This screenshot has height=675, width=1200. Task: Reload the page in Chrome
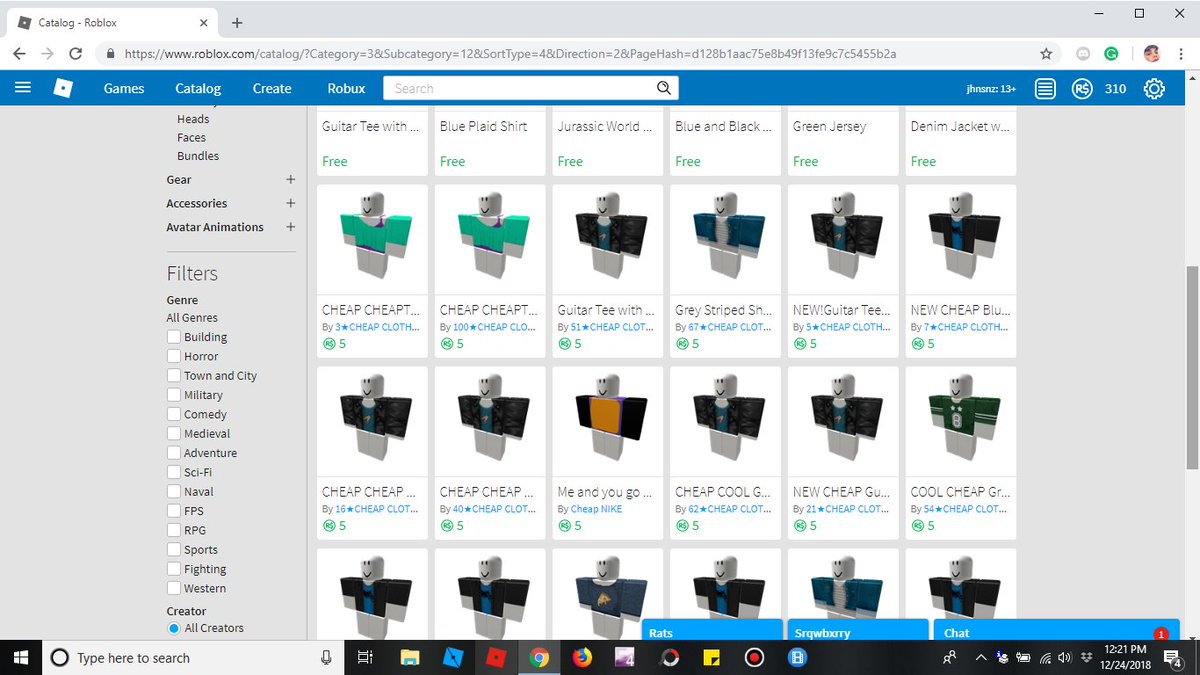pos(78,53)
